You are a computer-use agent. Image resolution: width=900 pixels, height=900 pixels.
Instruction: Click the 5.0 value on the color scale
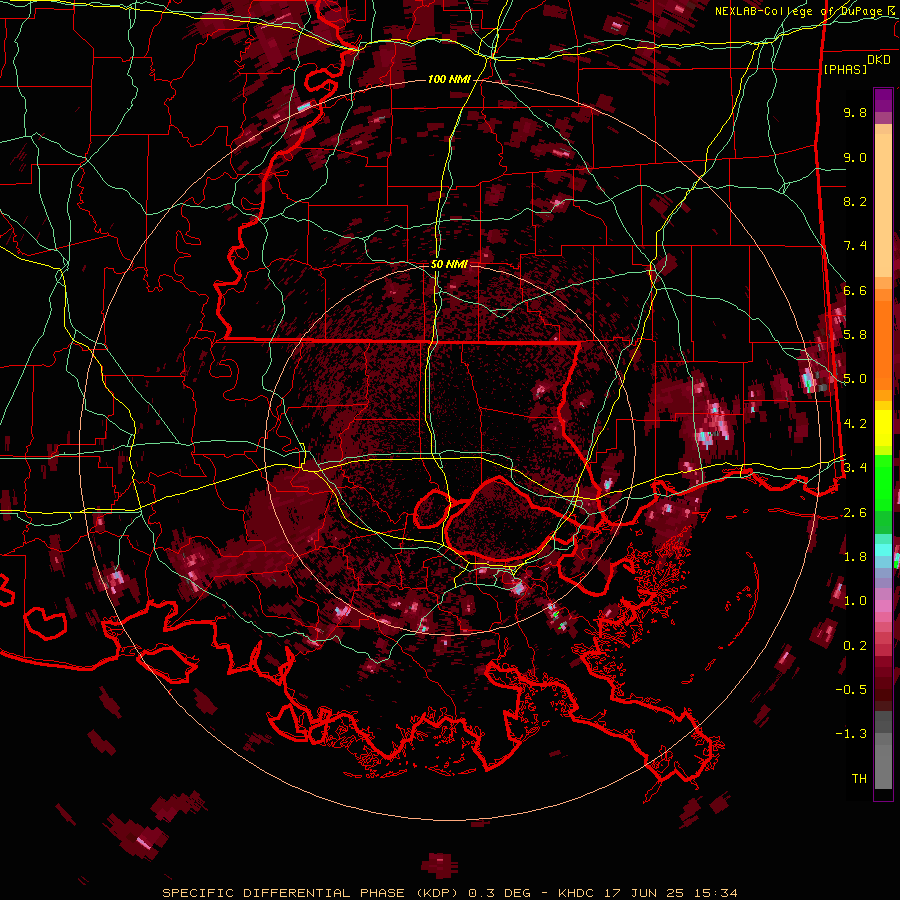pyautogui.click(x=855, y=379)
